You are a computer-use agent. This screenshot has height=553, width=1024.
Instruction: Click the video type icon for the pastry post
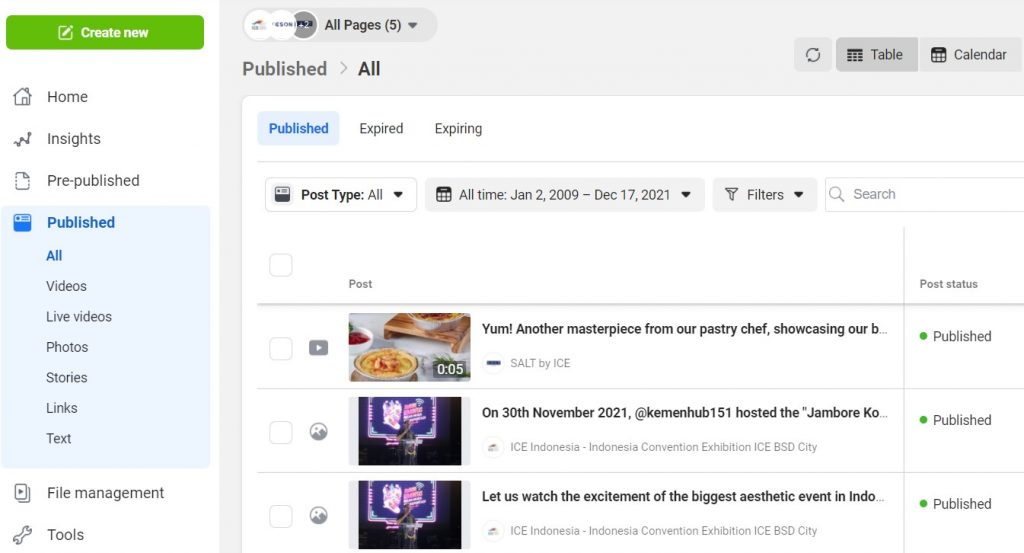[318, 348]
